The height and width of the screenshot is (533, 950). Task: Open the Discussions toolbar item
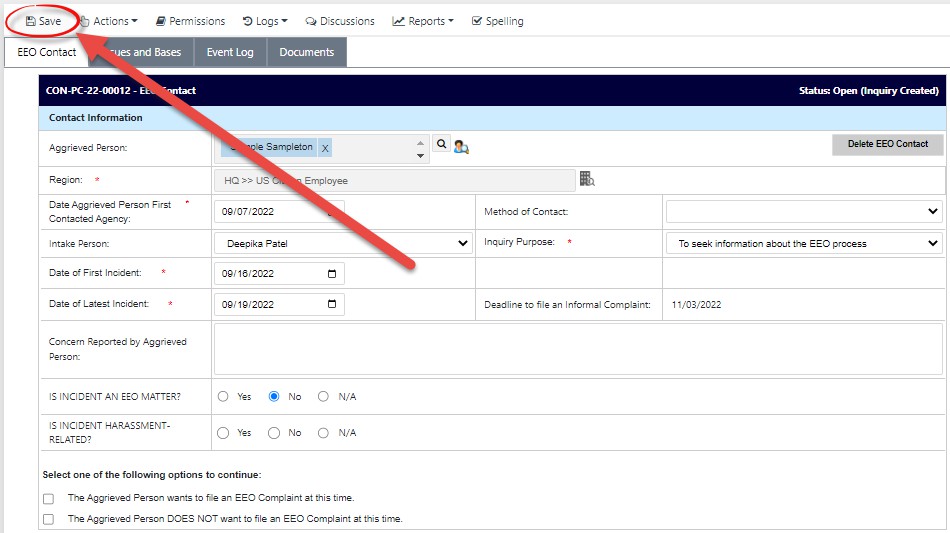pos(340,21)
